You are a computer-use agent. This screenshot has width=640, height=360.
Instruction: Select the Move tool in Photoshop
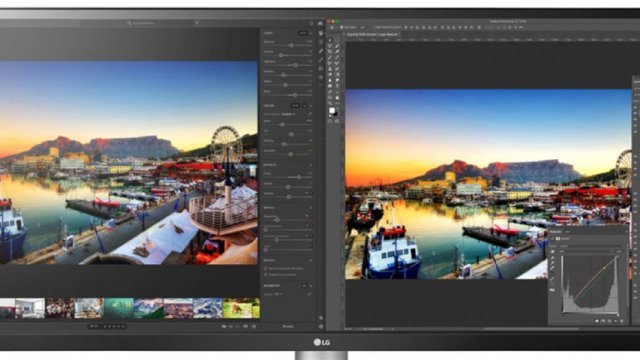pyautogui.click(x=330, y=40)
